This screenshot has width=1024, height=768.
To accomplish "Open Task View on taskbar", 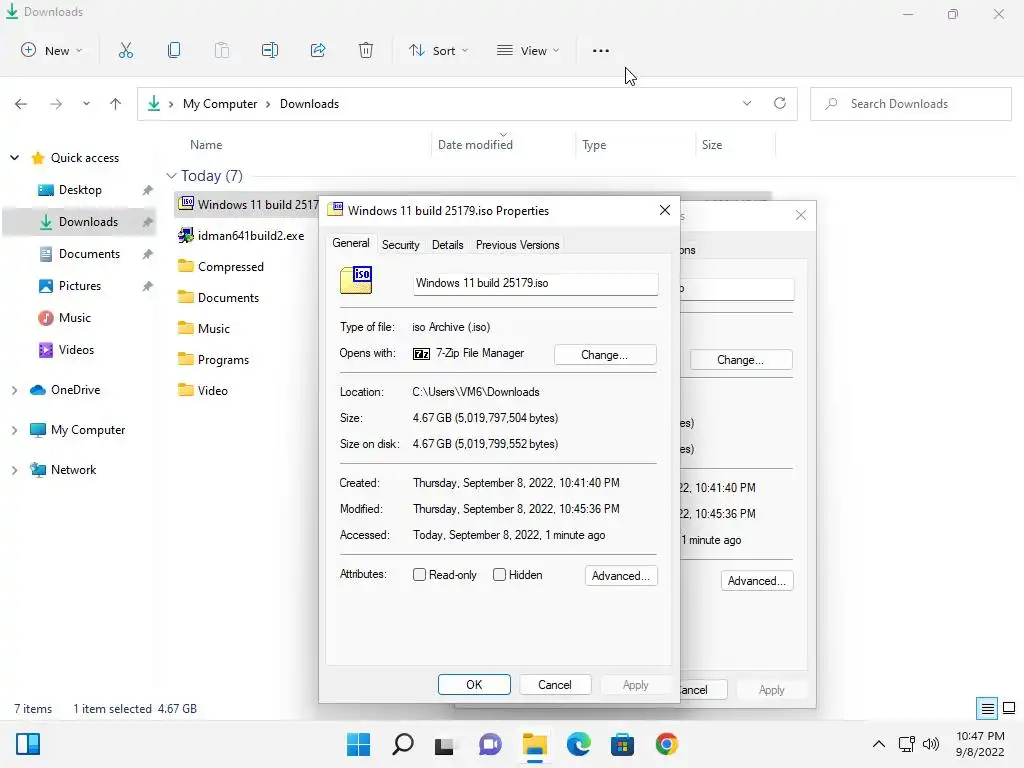I will coord(445,744).
